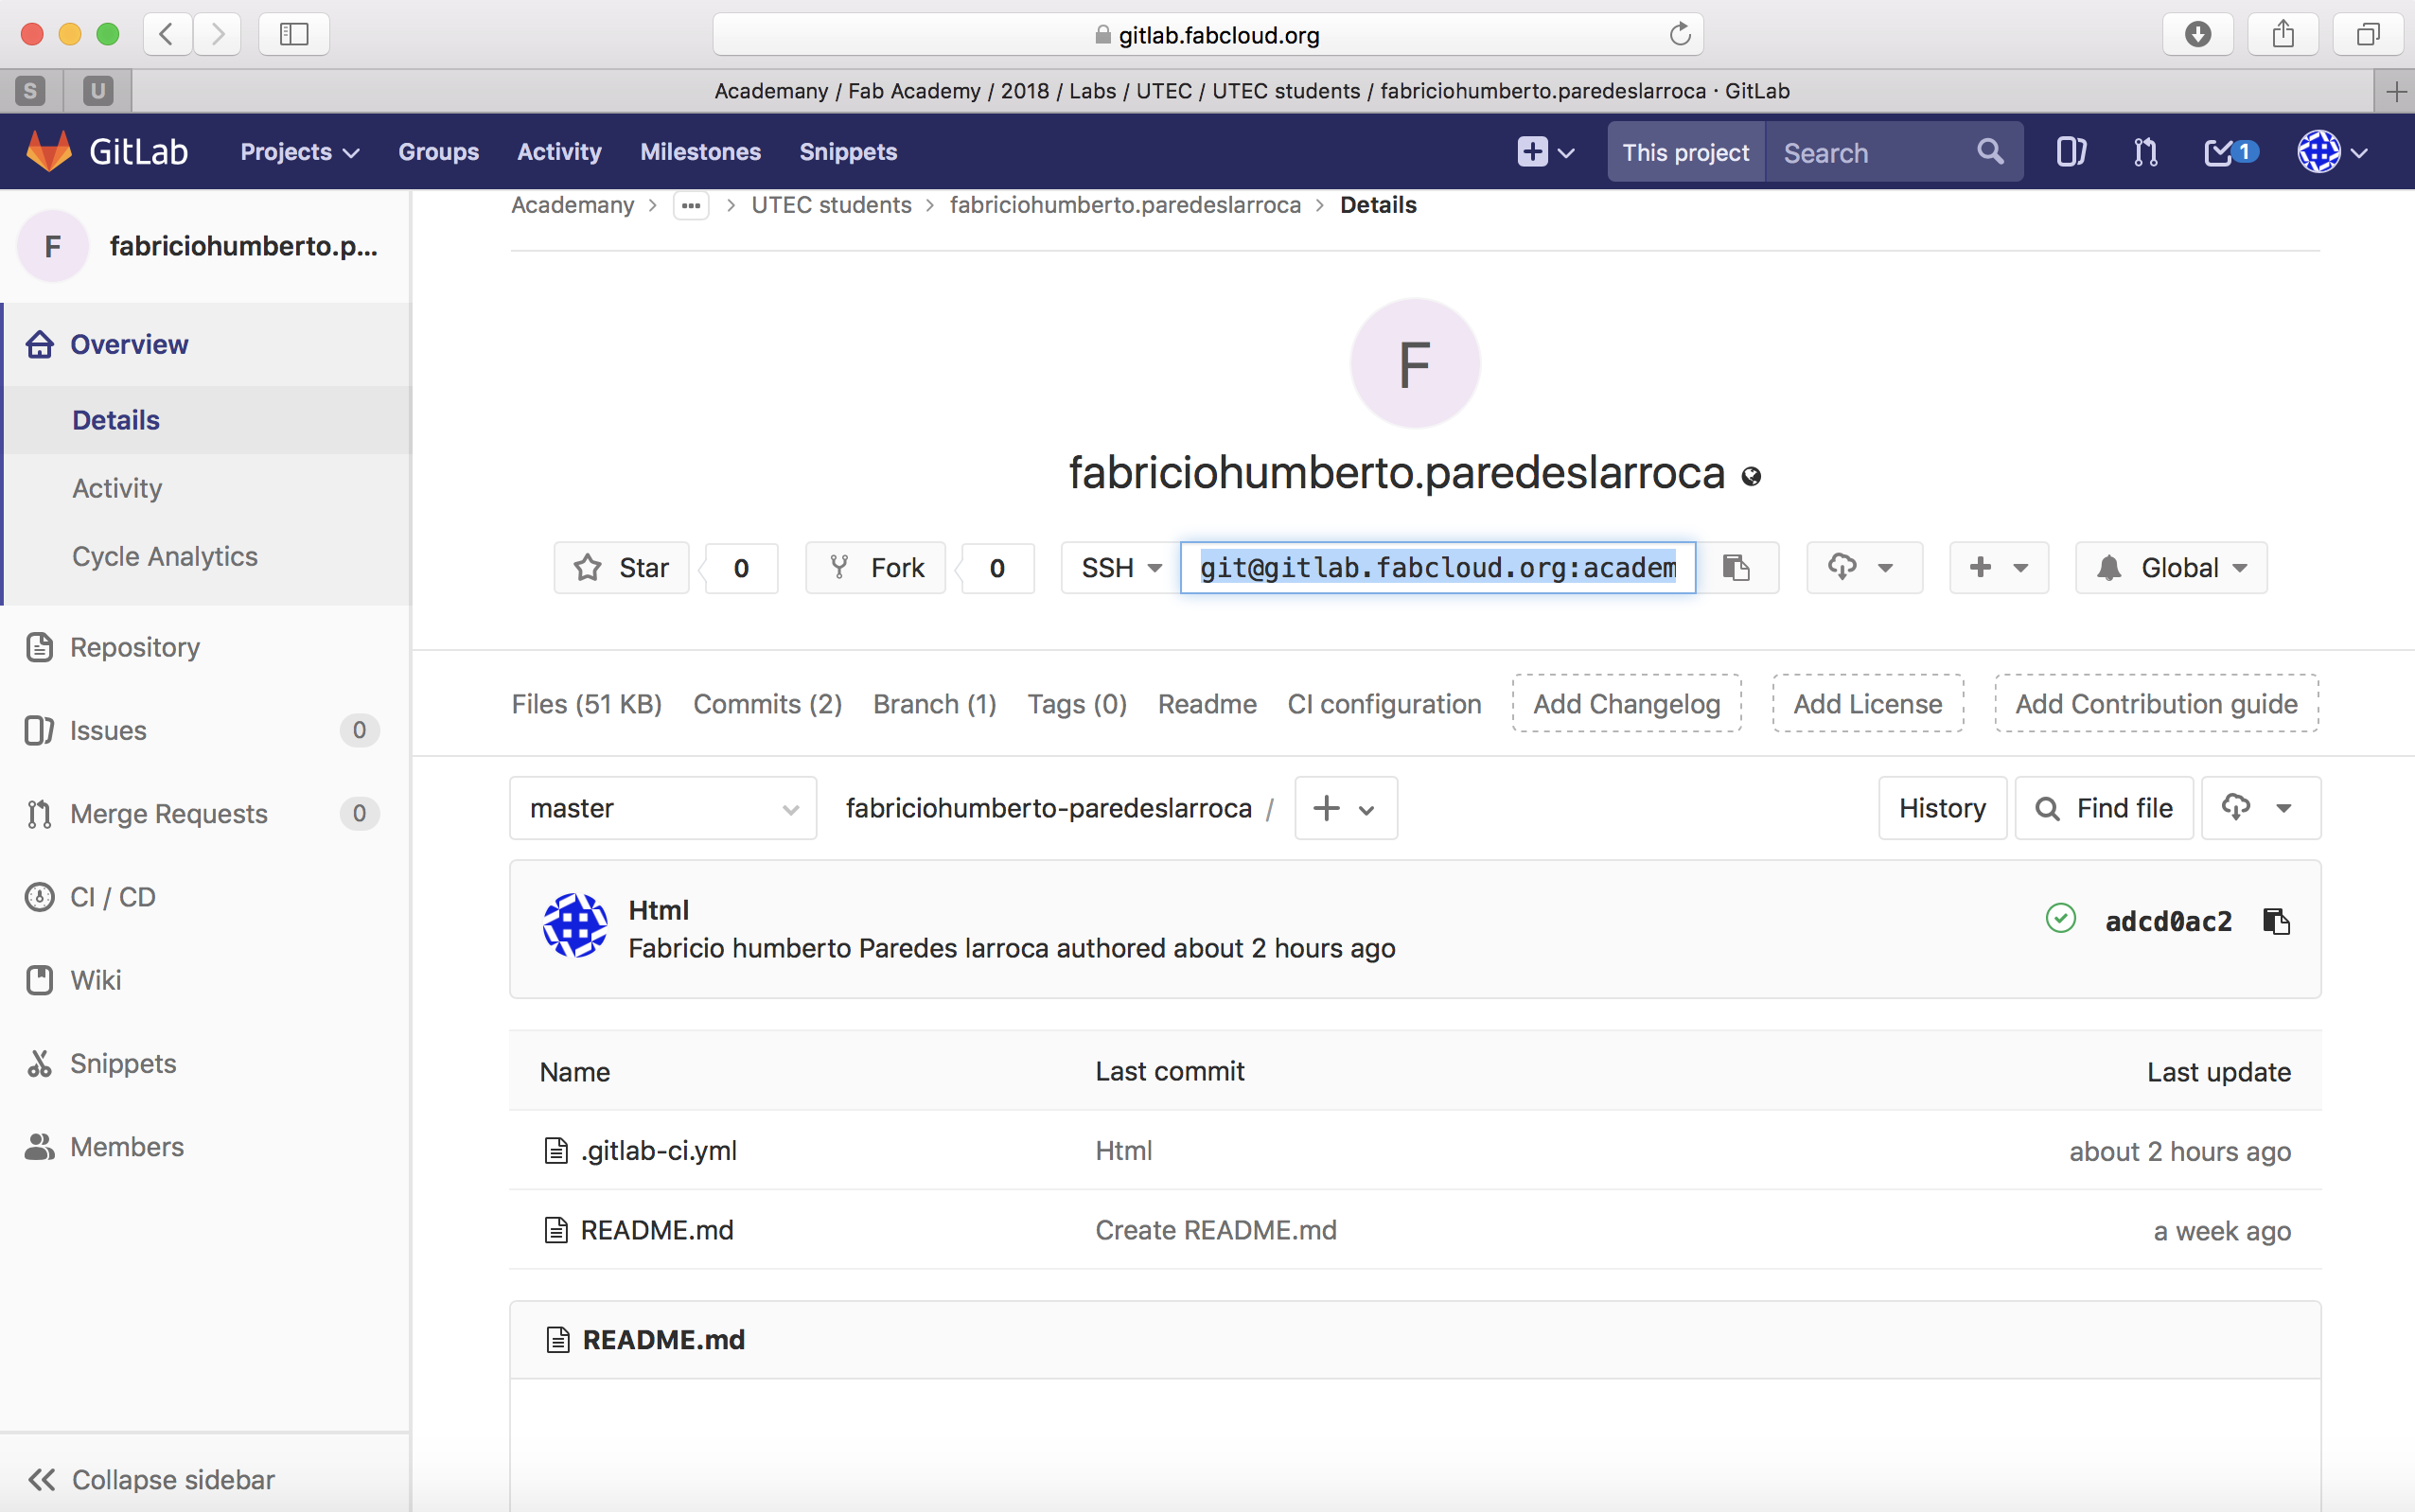Show all tabs in Safari

pyautogui.click(x=2368, y=34)
